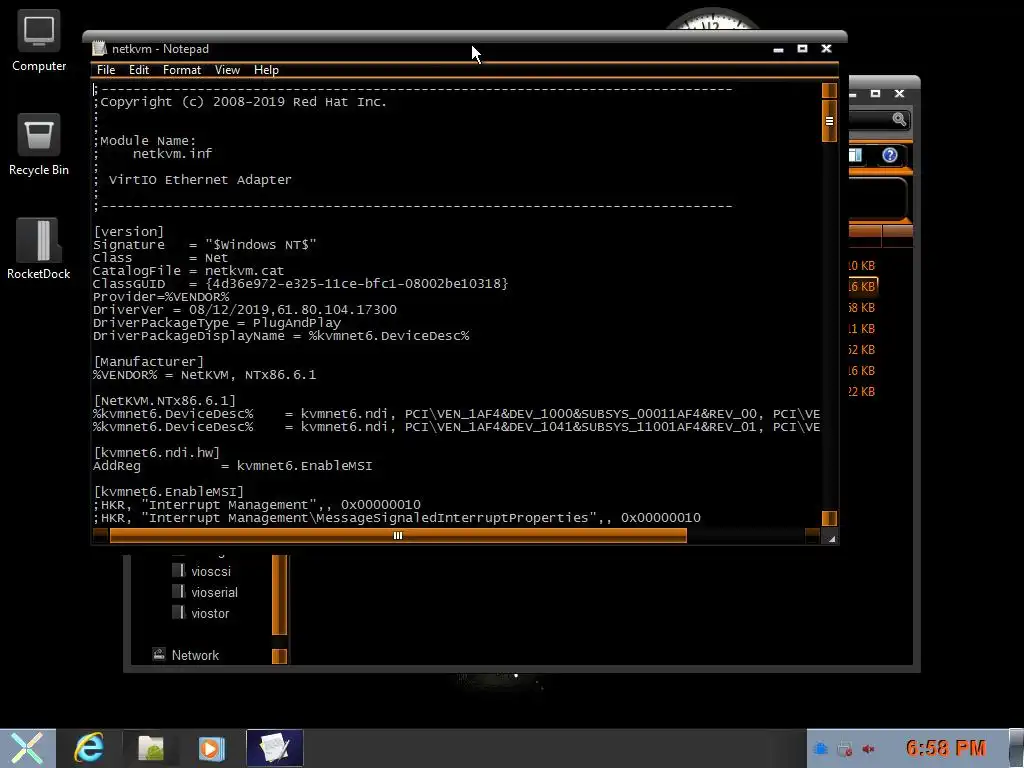Screen dimensions: 1024x768
Task: Click the Explorer navigation pane scroll down arrow
Action: (x=280, y=656)
